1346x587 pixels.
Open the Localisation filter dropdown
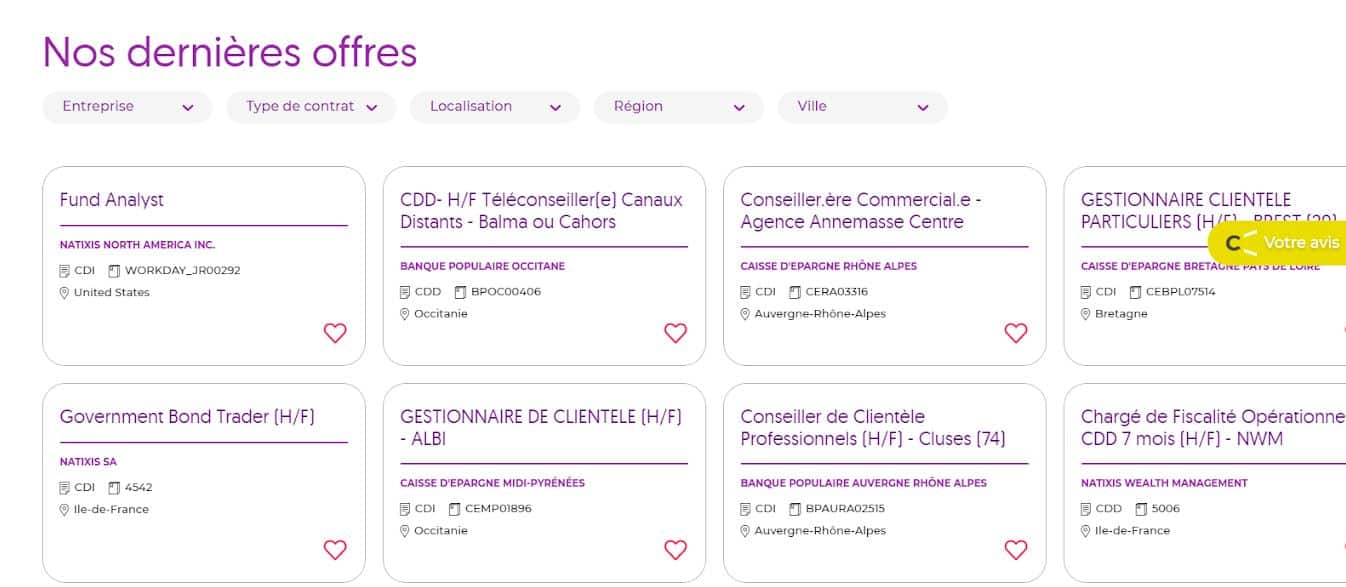click(x=495, y=107)
